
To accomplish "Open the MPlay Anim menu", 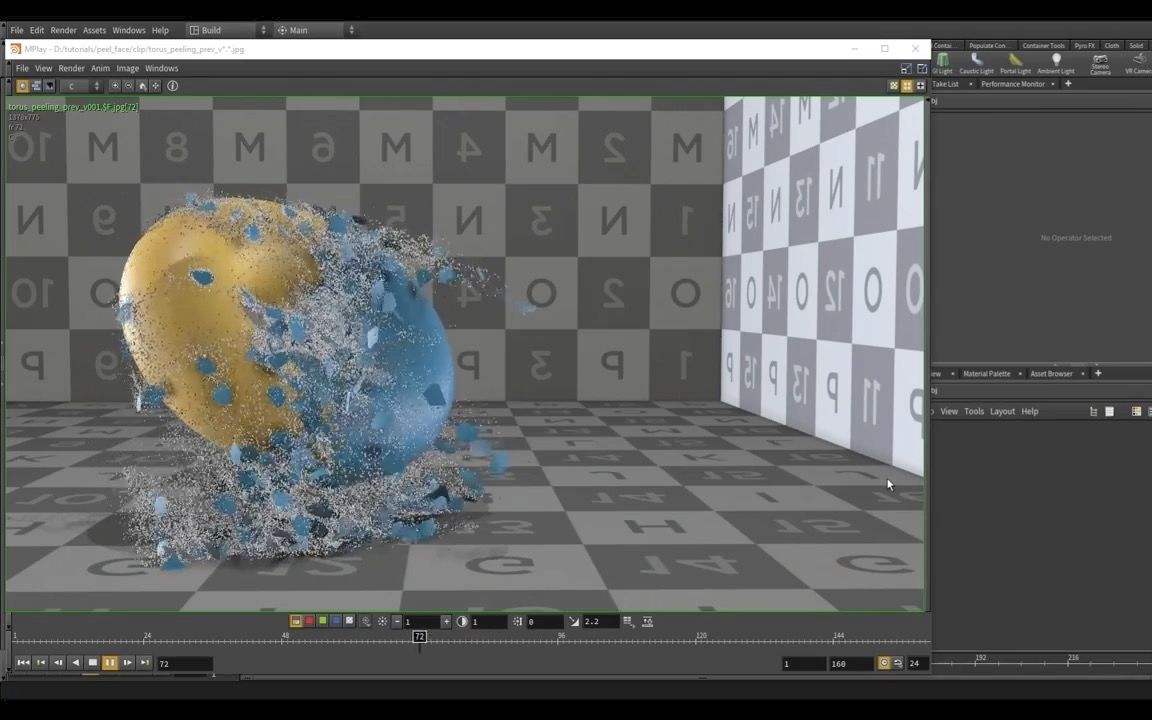I will (x=100, y=68).
